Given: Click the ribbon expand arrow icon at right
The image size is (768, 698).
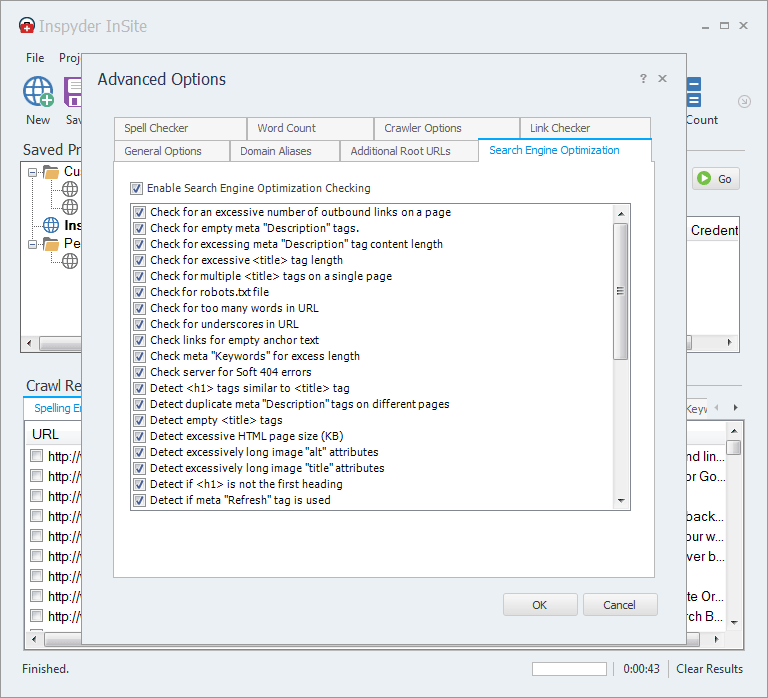Looking at the screenshot, I should pos(744,101).
